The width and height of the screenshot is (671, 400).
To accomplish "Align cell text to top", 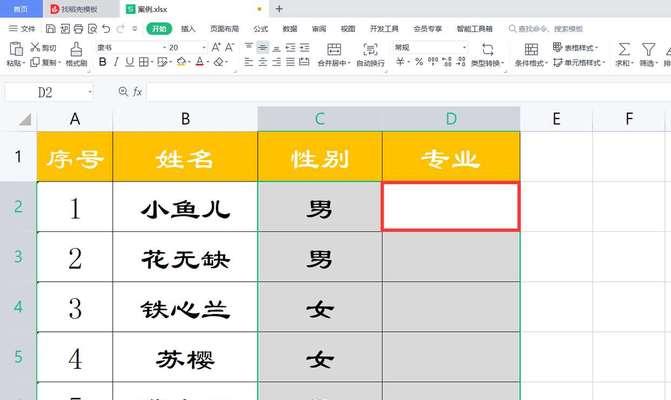I will pos(249,47).
